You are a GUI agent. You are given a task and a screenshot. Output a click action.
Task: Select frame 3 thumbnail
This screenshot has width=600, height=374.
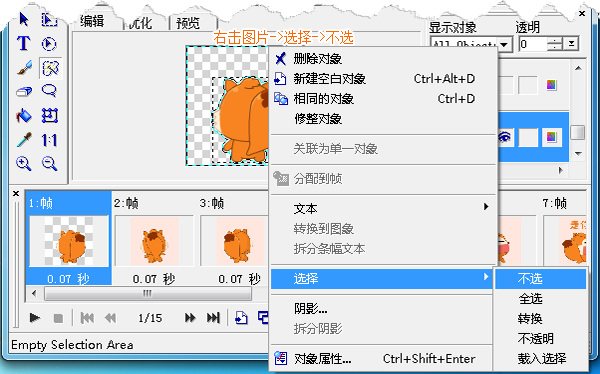[x=234, y=241]
